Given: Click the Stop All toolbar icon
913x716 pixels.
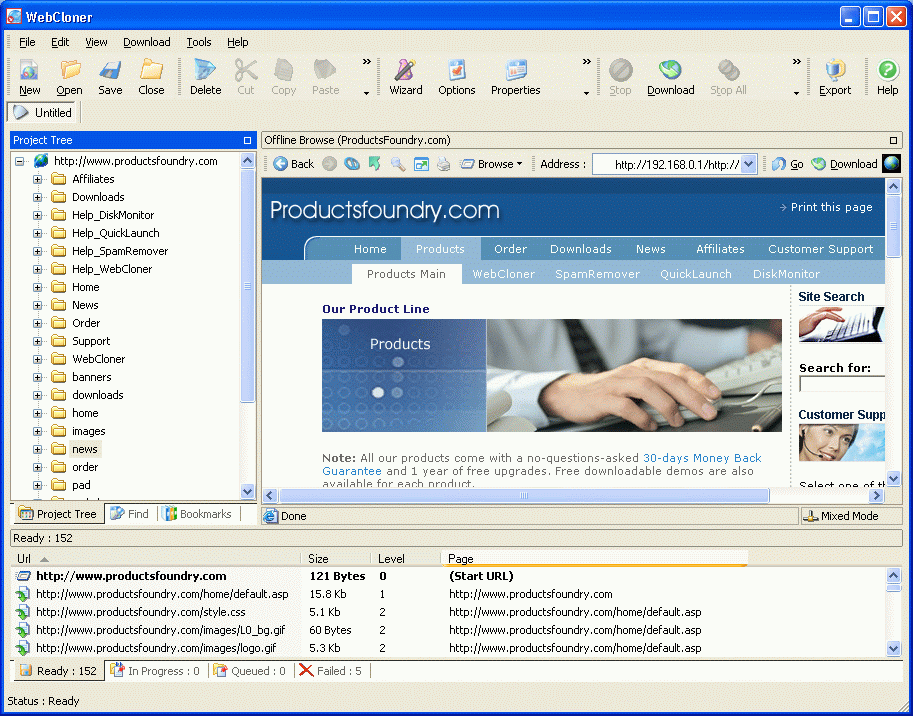Looking at the screenshot, I should tap(728, 77).
